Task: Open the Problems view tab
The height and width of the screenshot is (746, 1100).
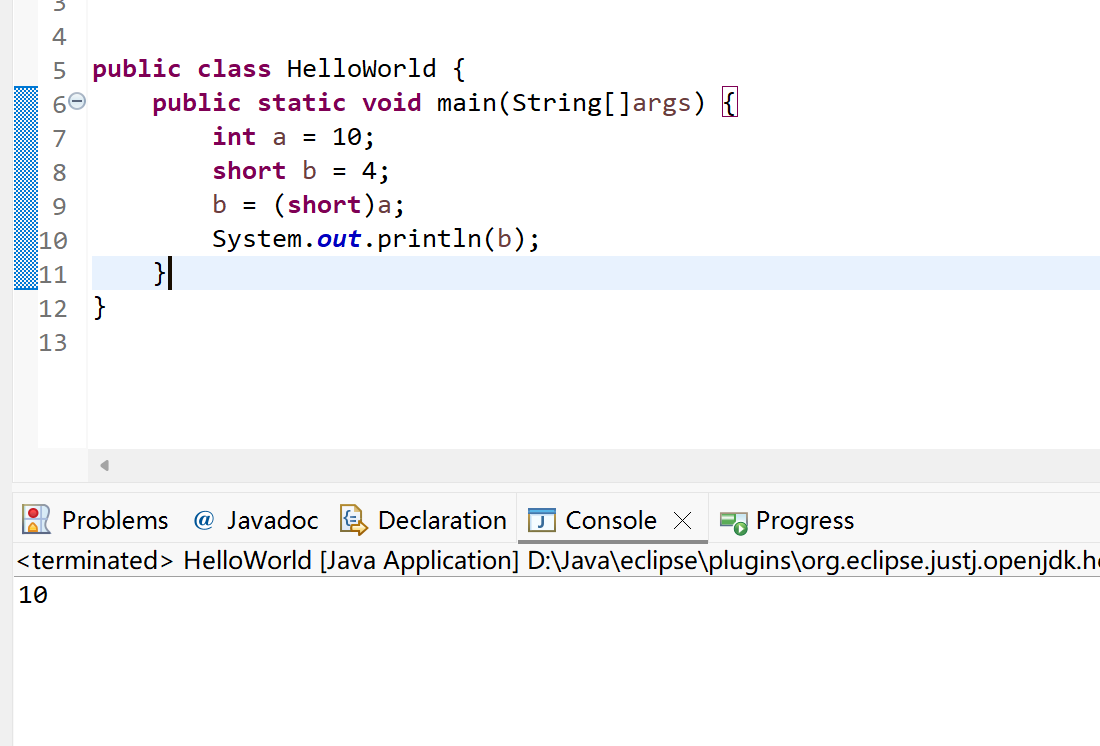Action: (x=95, y=520)
